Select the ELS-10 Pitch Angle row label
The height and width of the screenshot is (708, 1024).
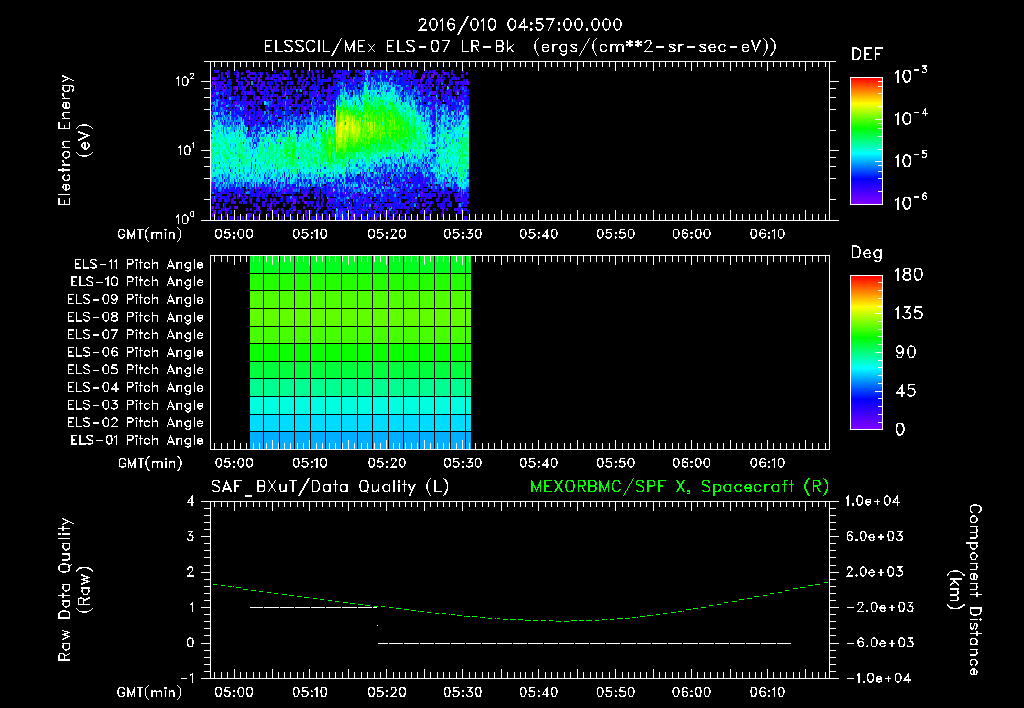tap(137, 282)
